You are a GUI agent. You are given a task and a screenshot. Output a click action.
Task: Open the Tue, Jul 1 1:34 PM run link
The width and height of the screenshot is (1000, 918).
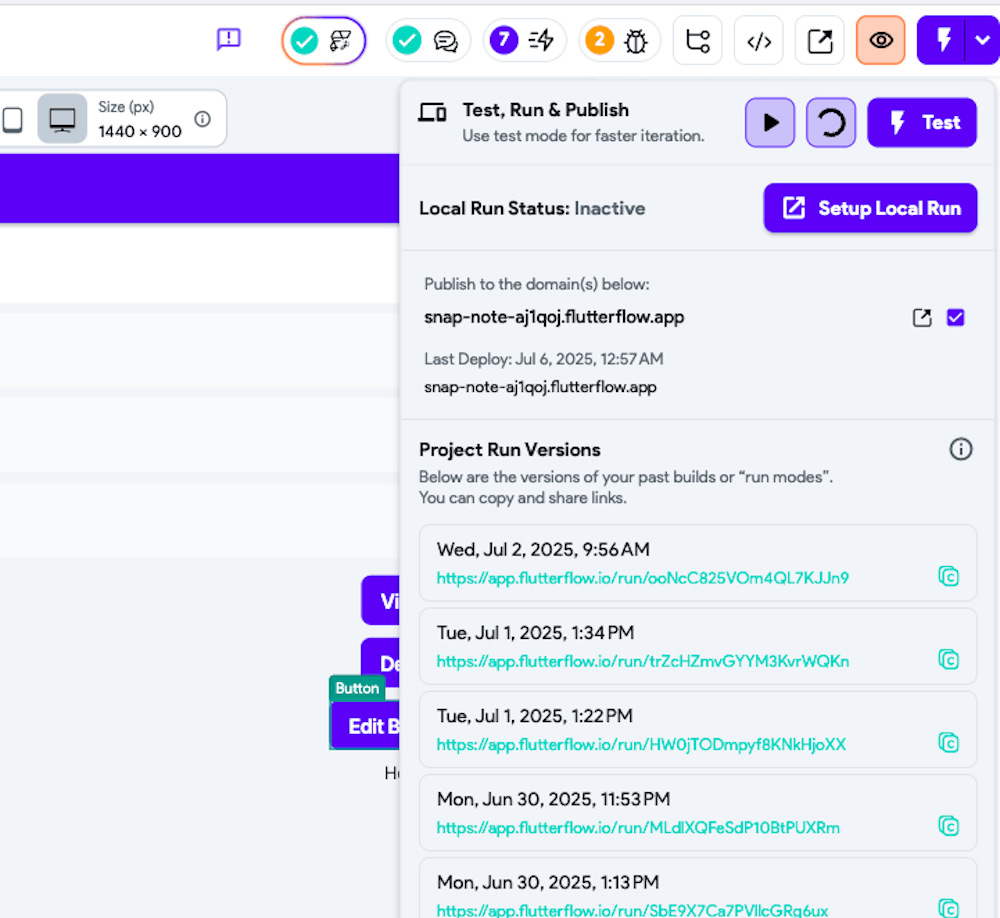click(642, 661)
